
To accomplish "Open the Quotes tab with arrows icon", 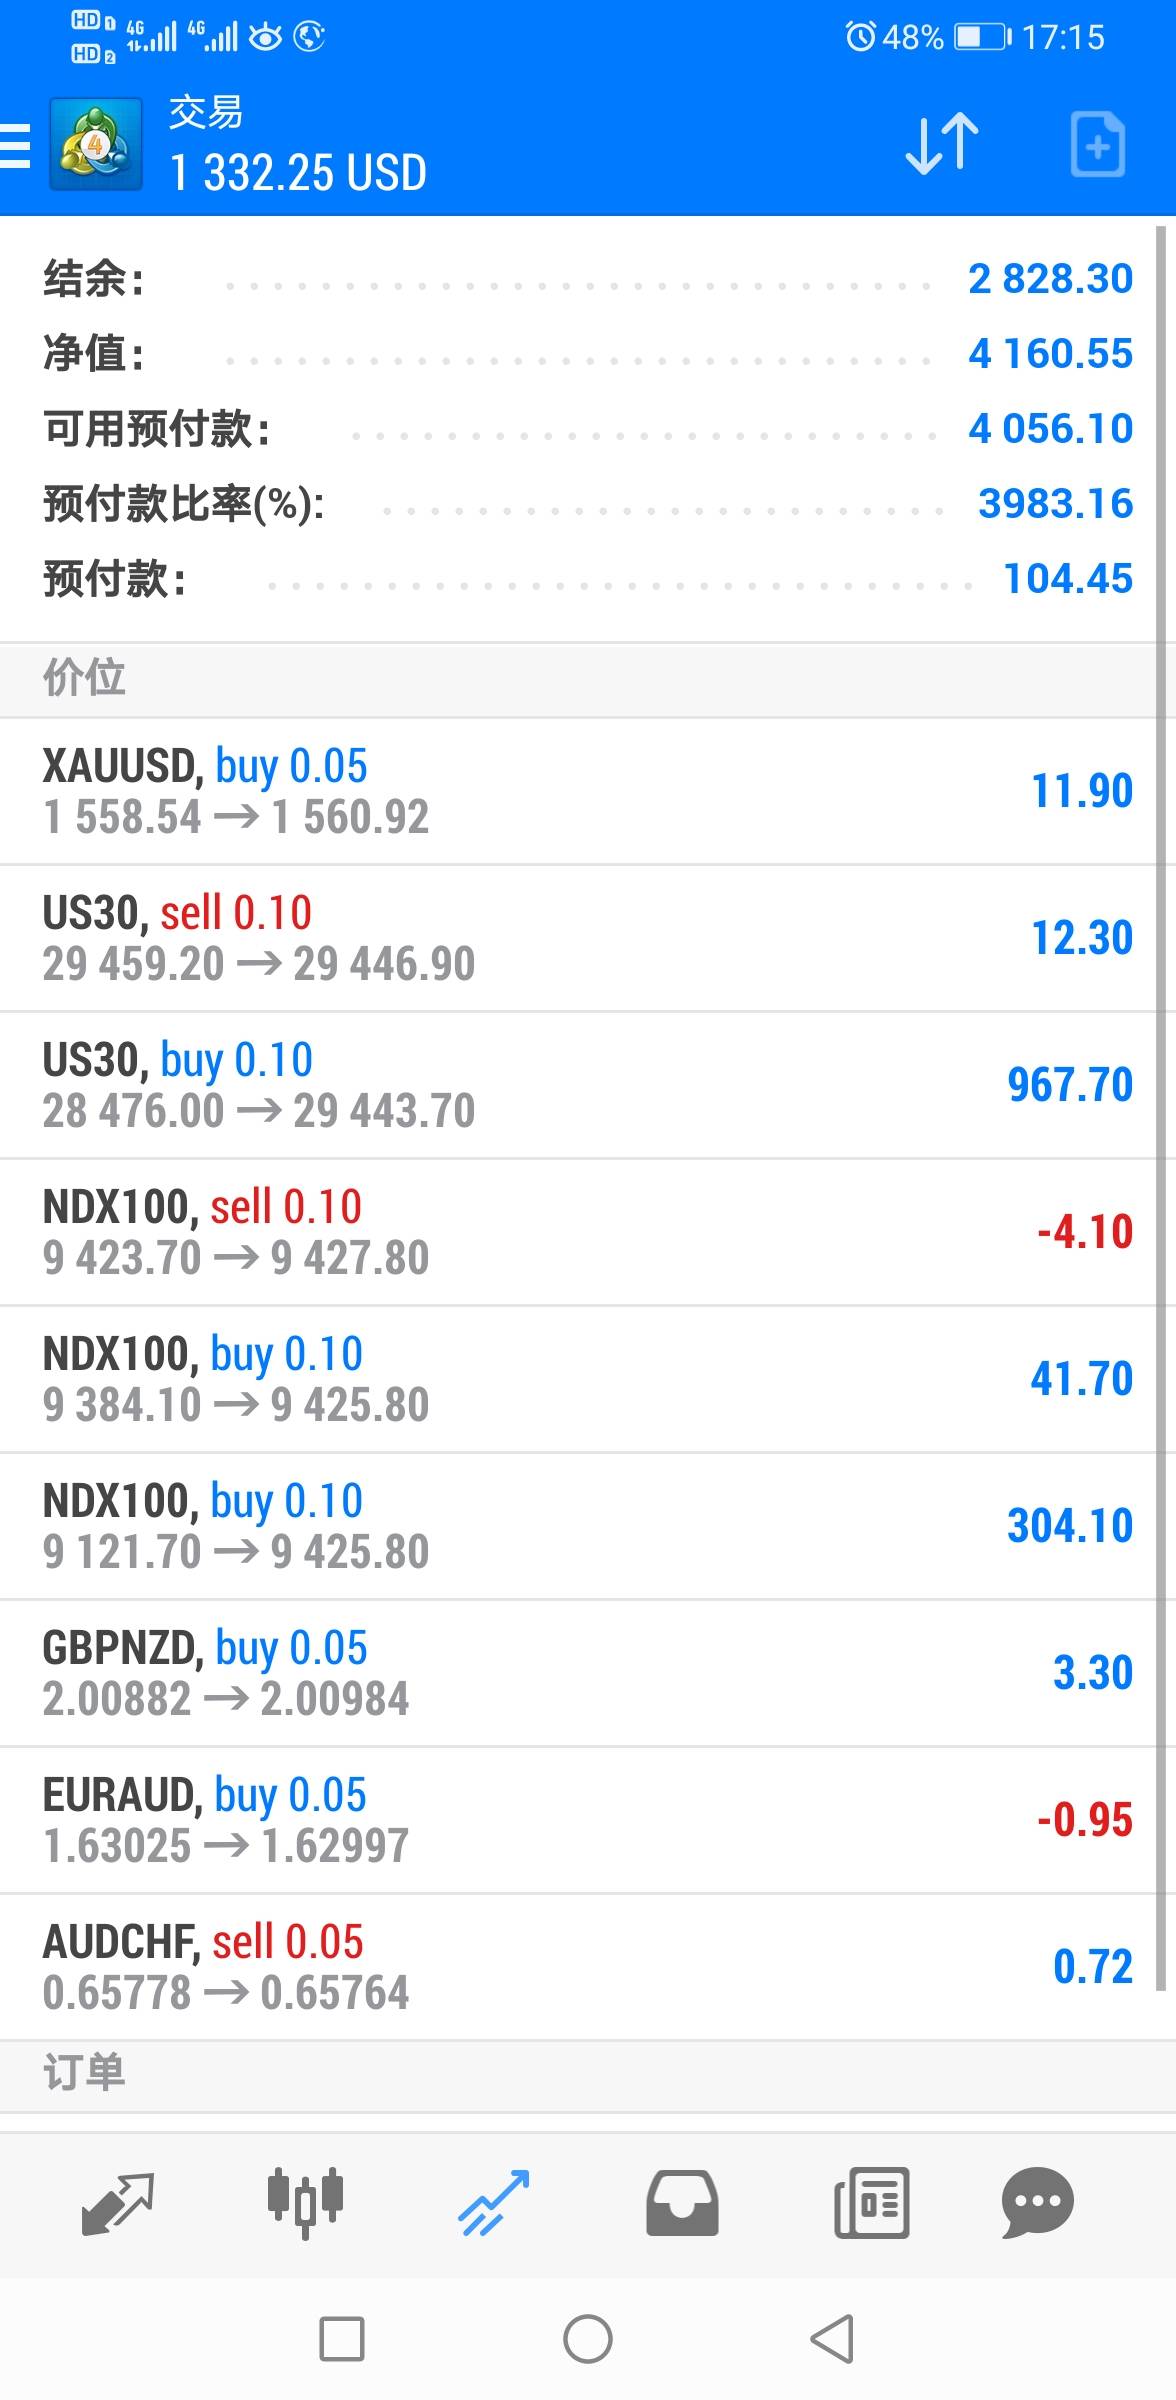I will pos(117,2203).
